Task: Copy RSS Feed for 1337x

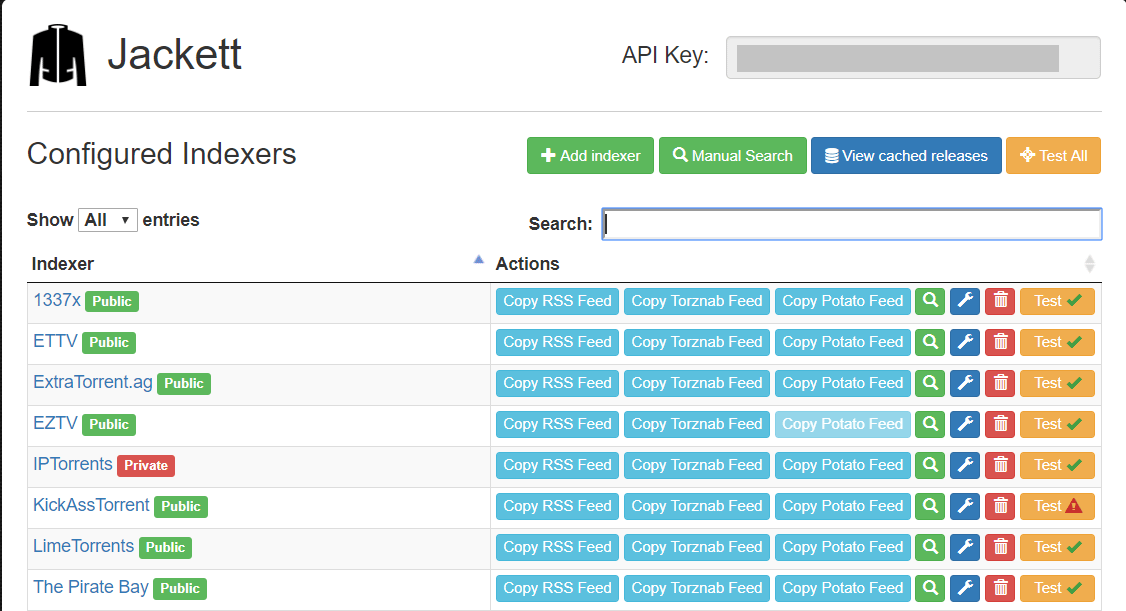Action: point(557,301)
